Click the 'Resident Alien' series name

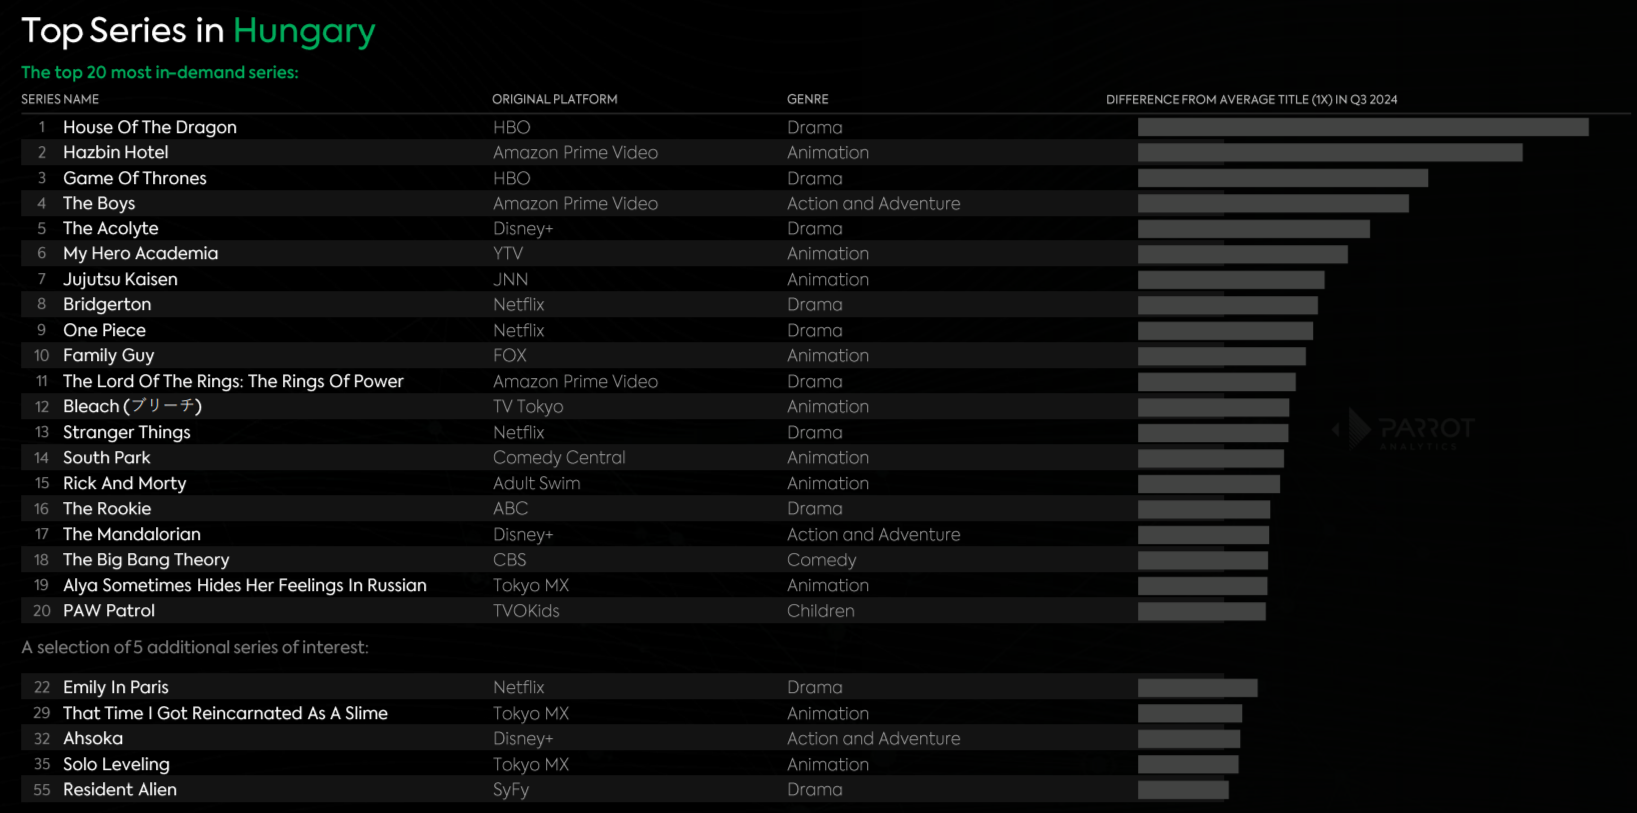tap(120, 789)
